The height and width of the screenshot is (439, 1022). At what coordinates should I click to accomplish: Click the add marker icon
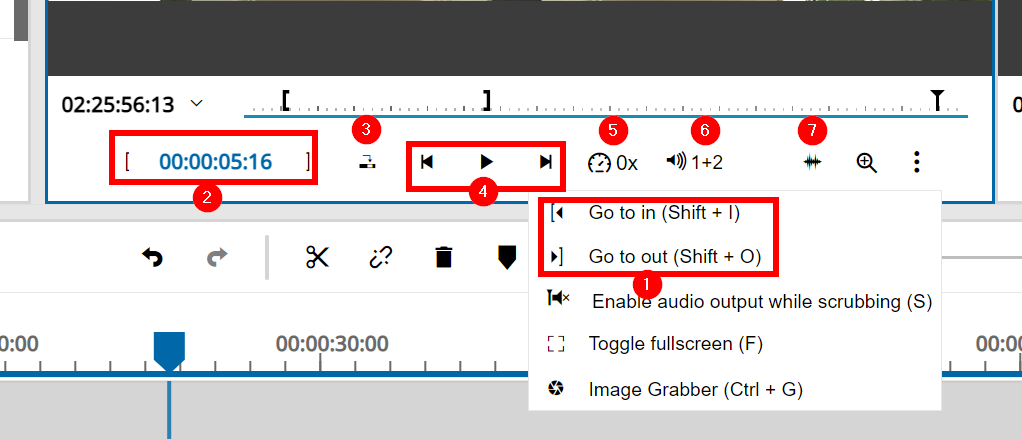click(507, 257)
